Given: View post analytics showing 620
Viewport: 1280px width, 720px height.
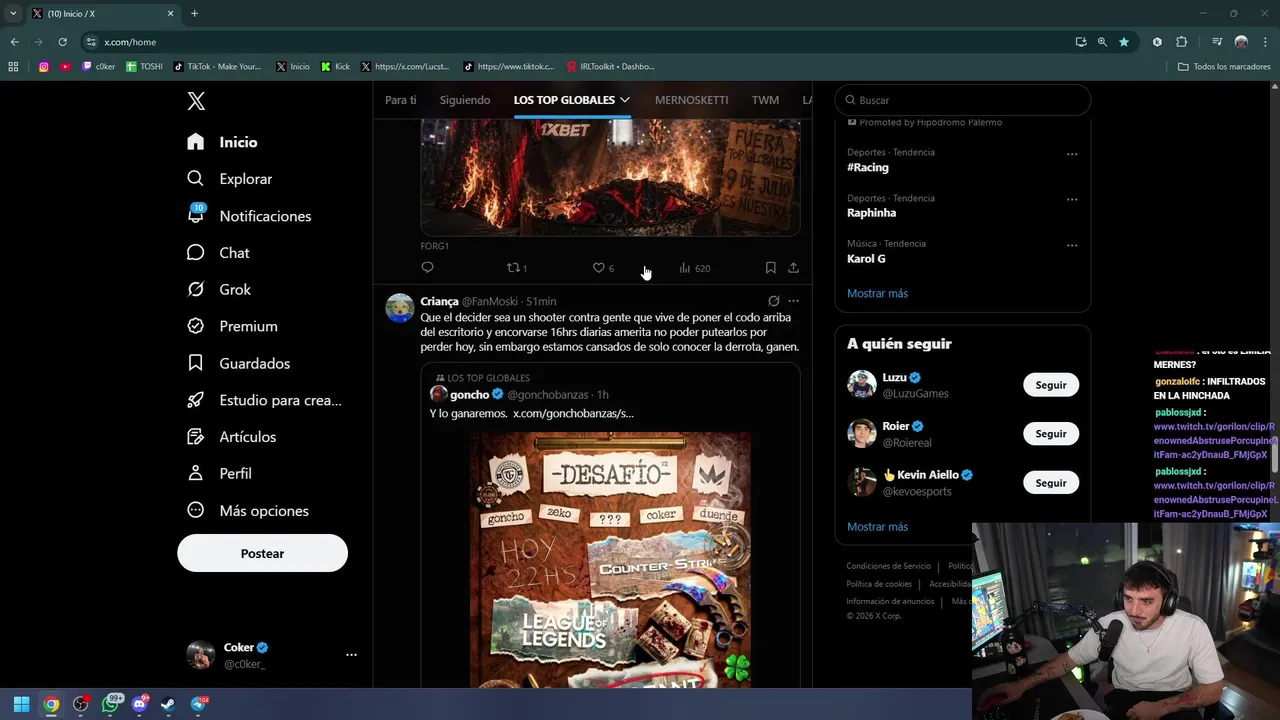Looking at the screenshot, I should 694,267.
